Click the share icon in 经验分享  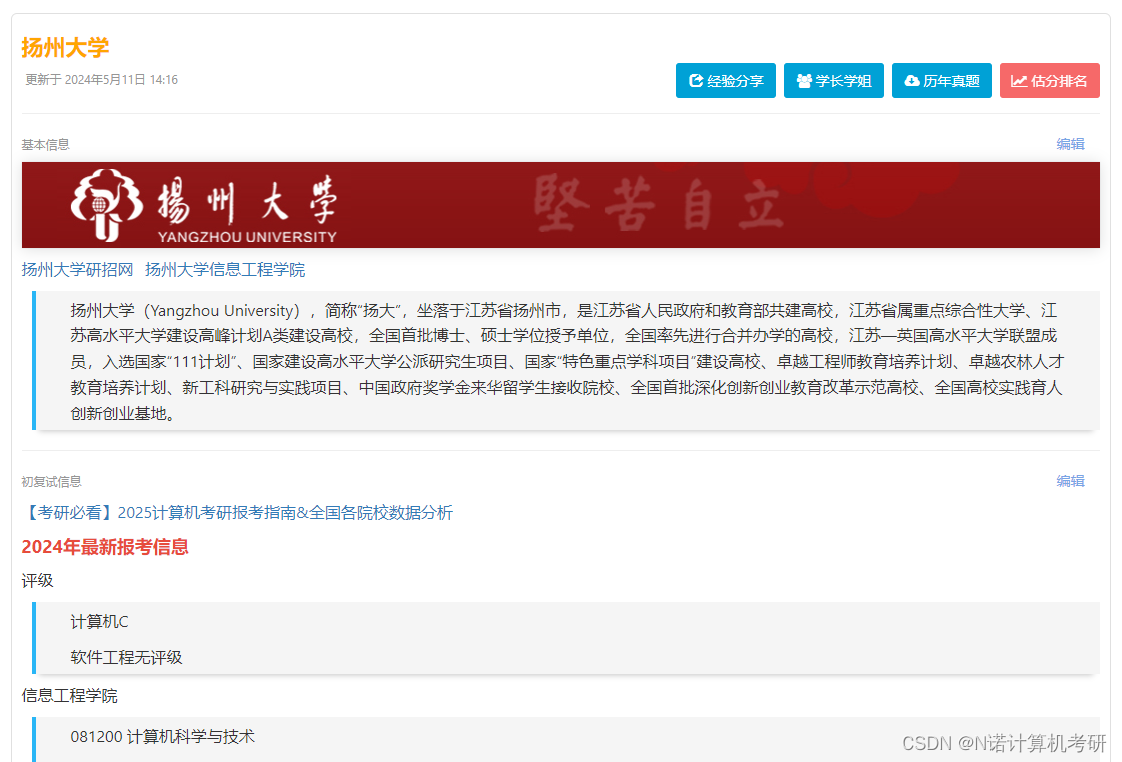(696, 81)
